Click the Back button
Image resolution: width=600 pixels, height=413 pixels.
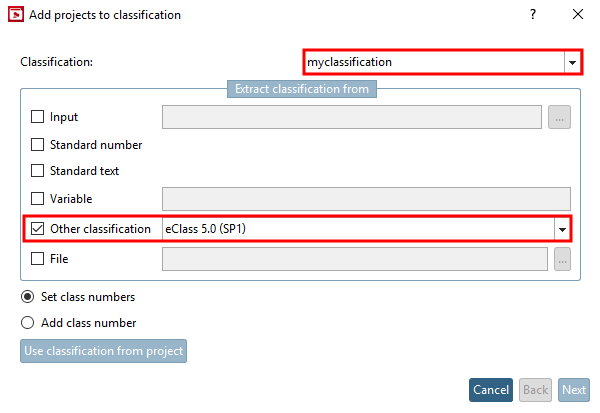(x=536, y=390)
